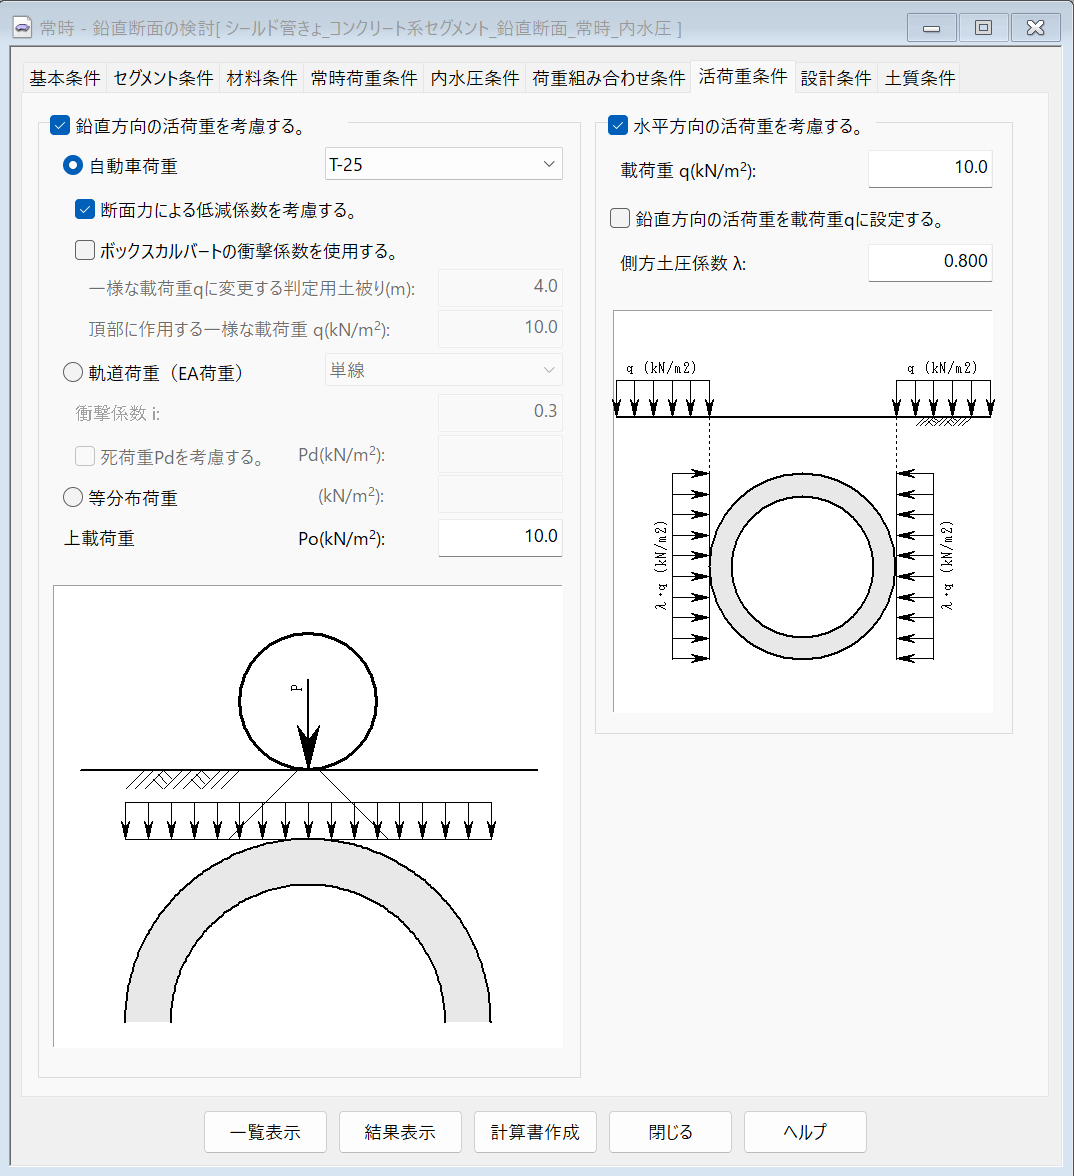Uncheck 鉛直方向の活荷重を考慮する checkbox

click(60, 126)
